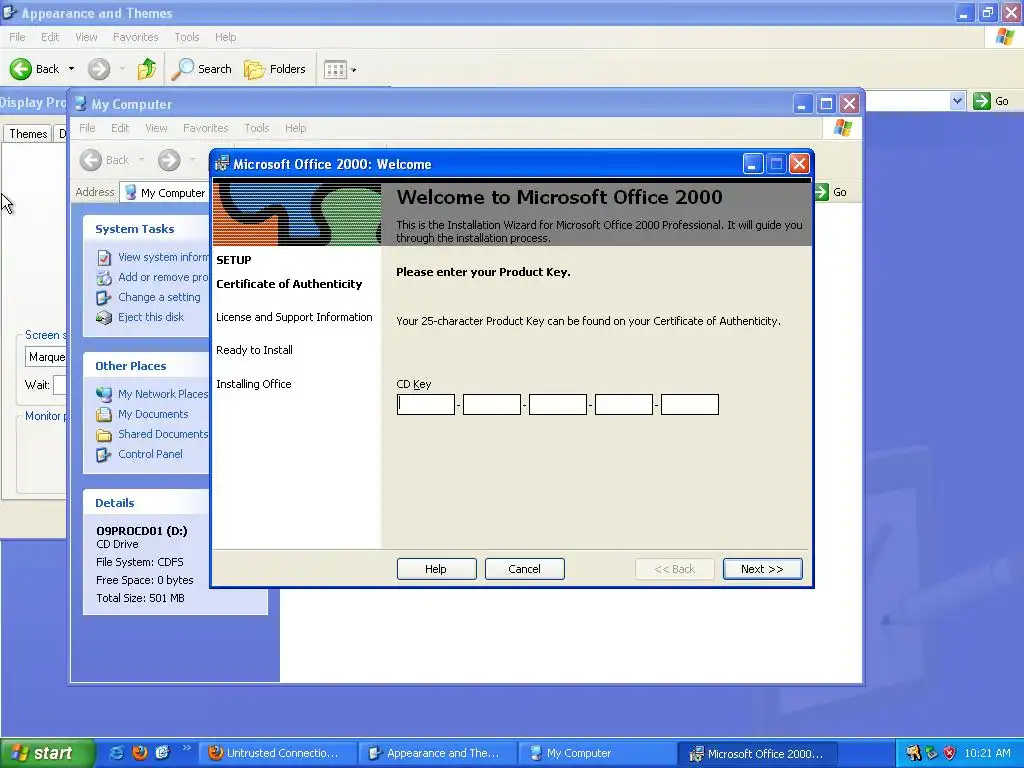The width and height of the screenshot is (1024, 768).
Task: Click Forward arrow in Appearance and Themes toolbar
Action: click(99, 69)
